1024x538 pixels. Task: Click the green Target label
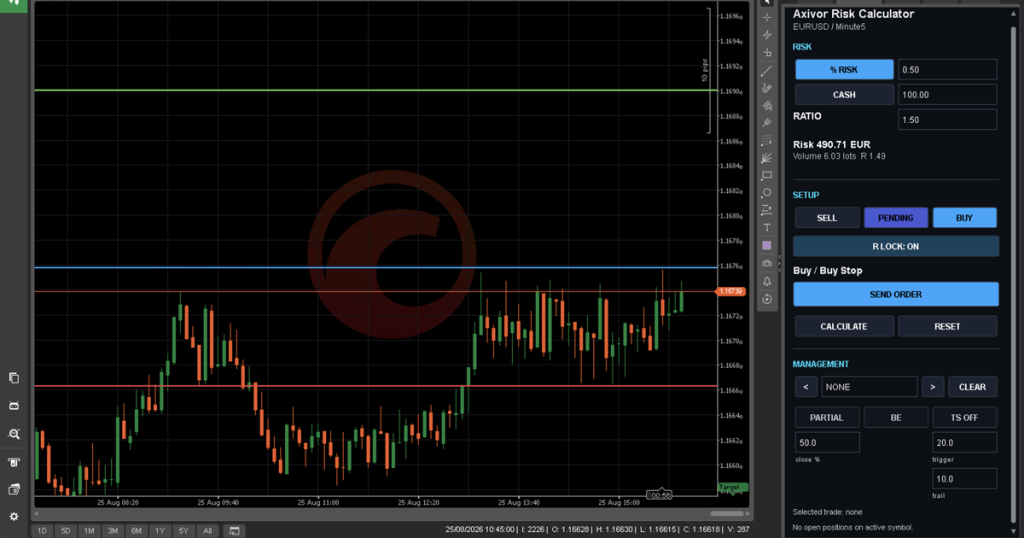(731, 488)
